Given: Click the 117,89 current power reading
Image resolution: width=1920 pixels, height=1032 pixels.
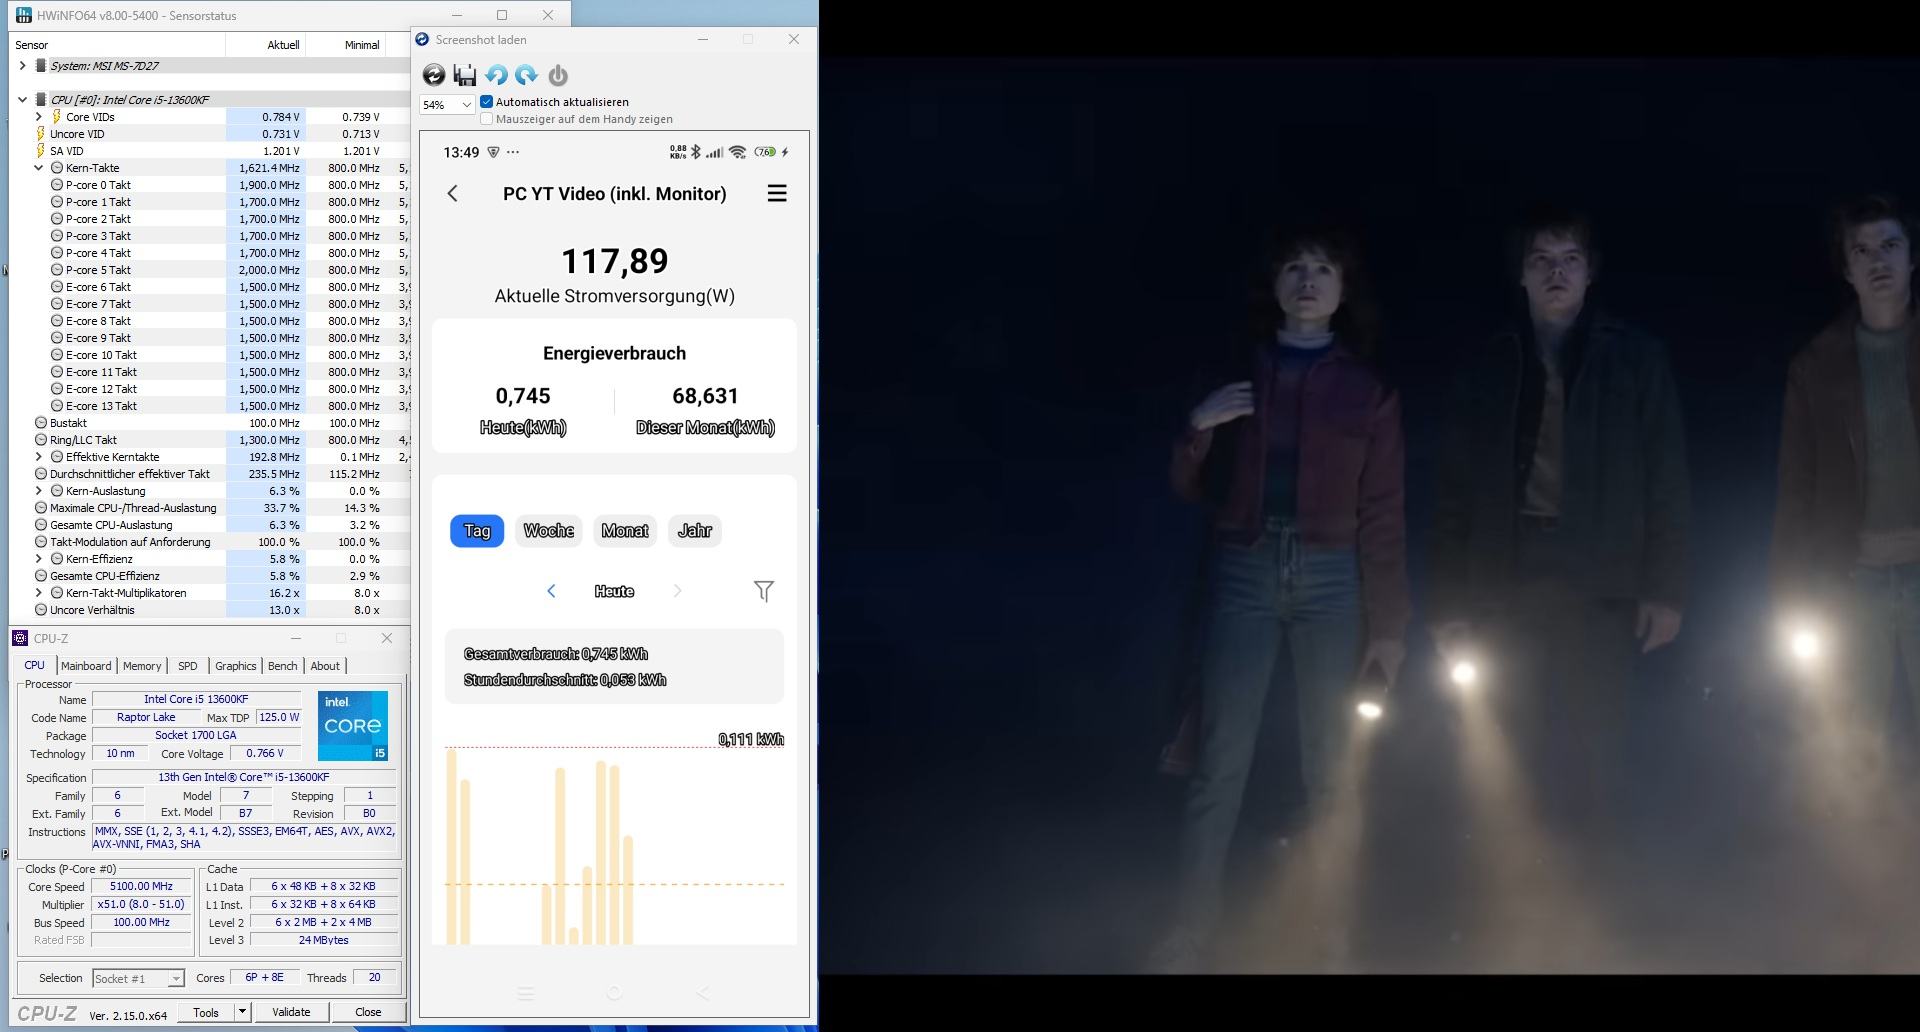Looking at the screenshot, I should tap(615, 261).
